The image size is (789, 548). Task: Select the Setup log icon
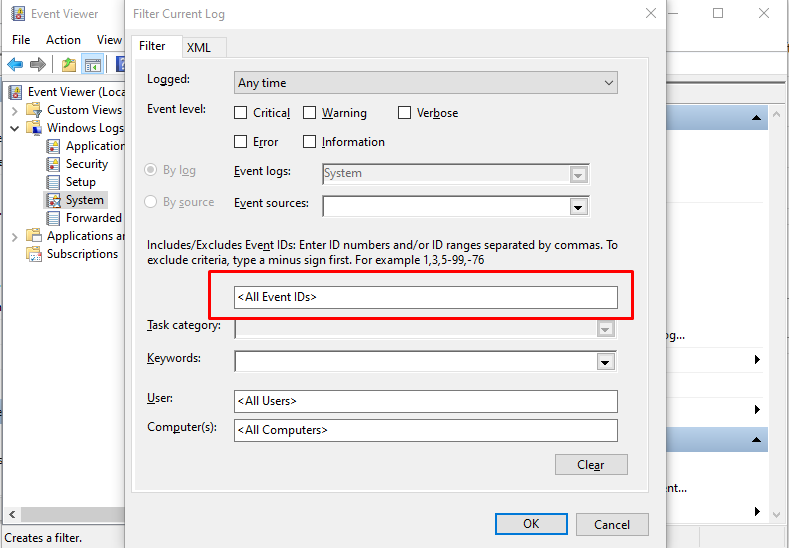click(x=55, y=182)
